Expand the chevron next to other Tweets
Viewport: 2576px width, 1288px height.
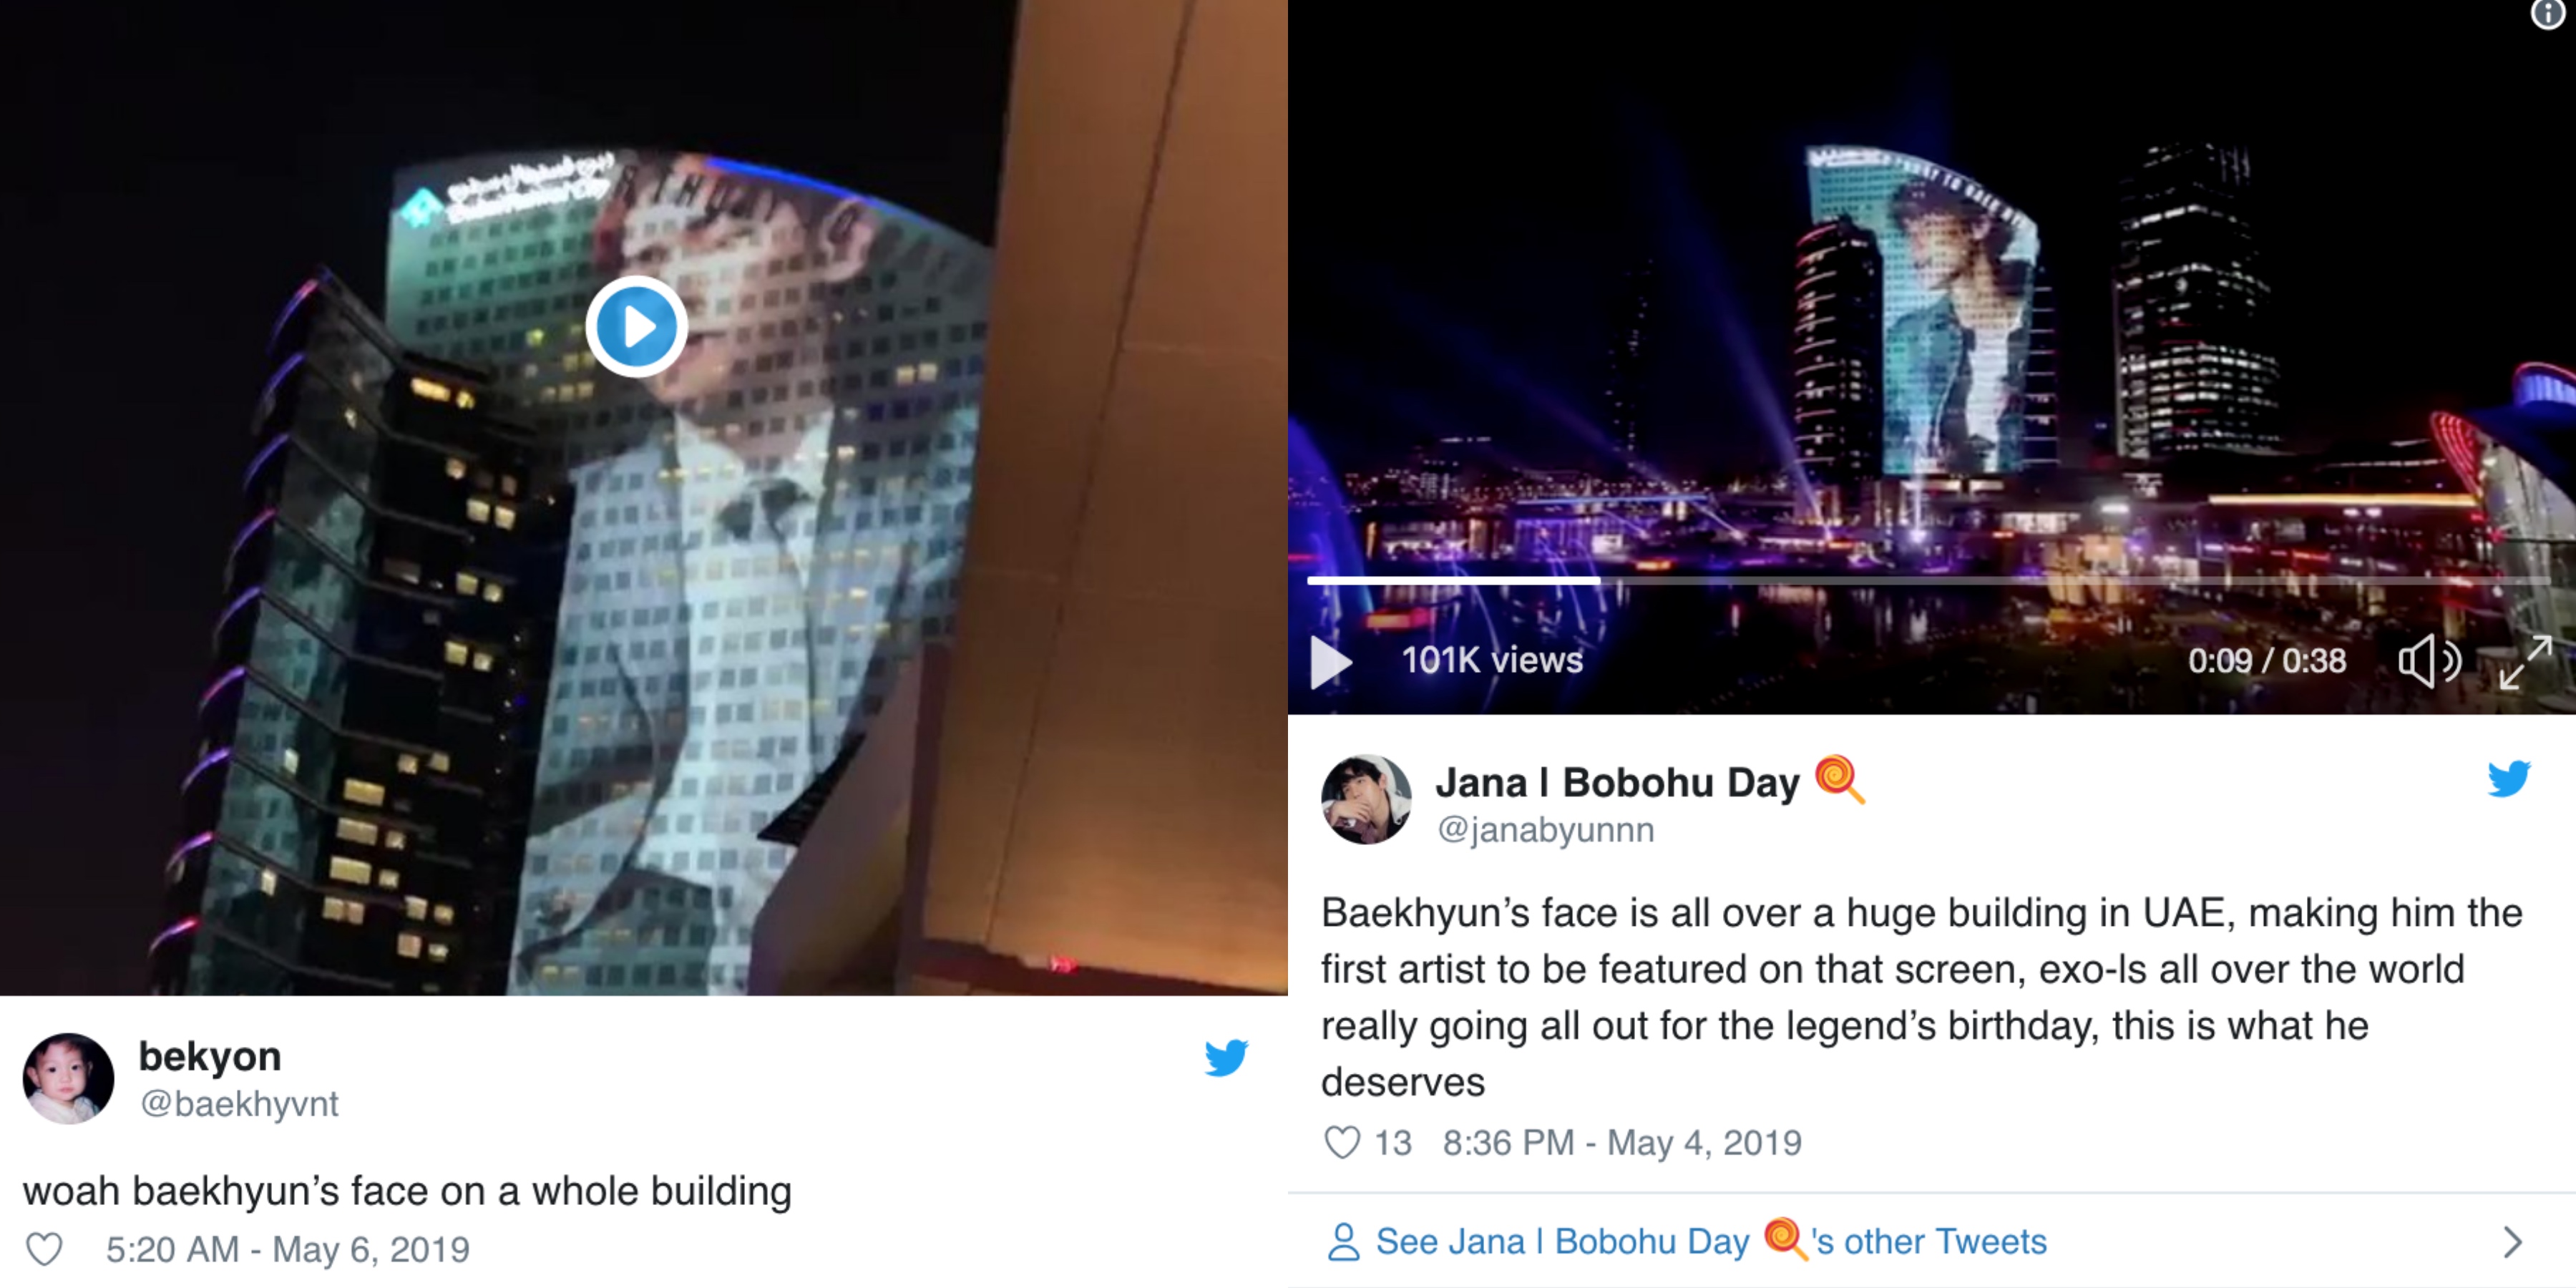tap(2513, 1242)
